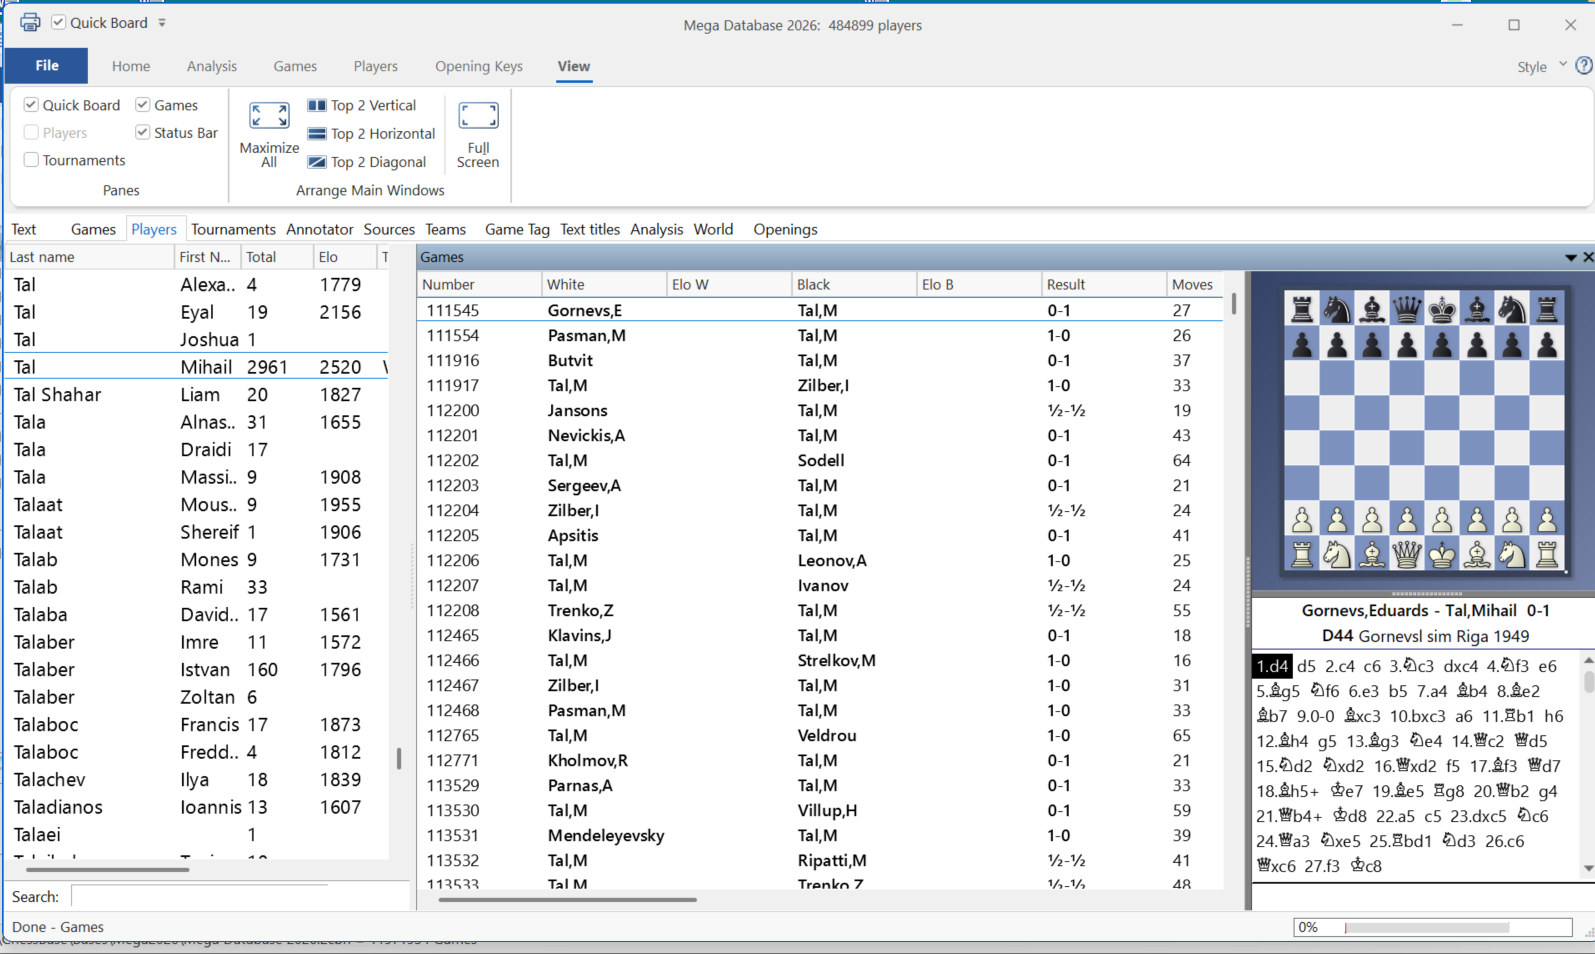Open the Games pane dropdown arrow
1595x954 pixels.
click(x=1571, y=257)
